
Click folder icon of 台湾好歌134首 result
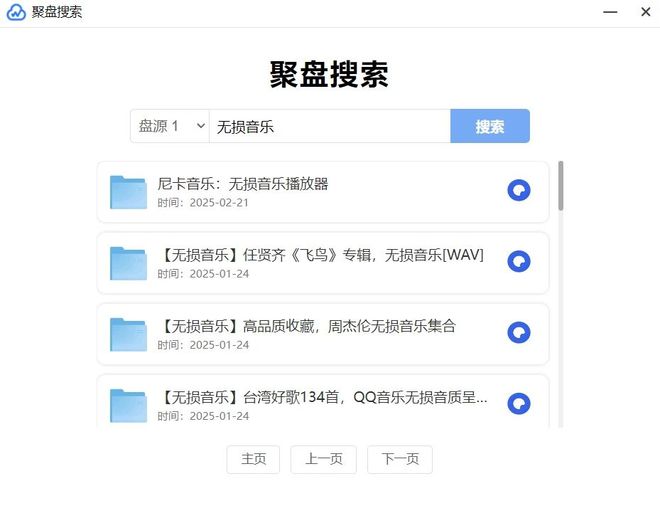(128, 406)
